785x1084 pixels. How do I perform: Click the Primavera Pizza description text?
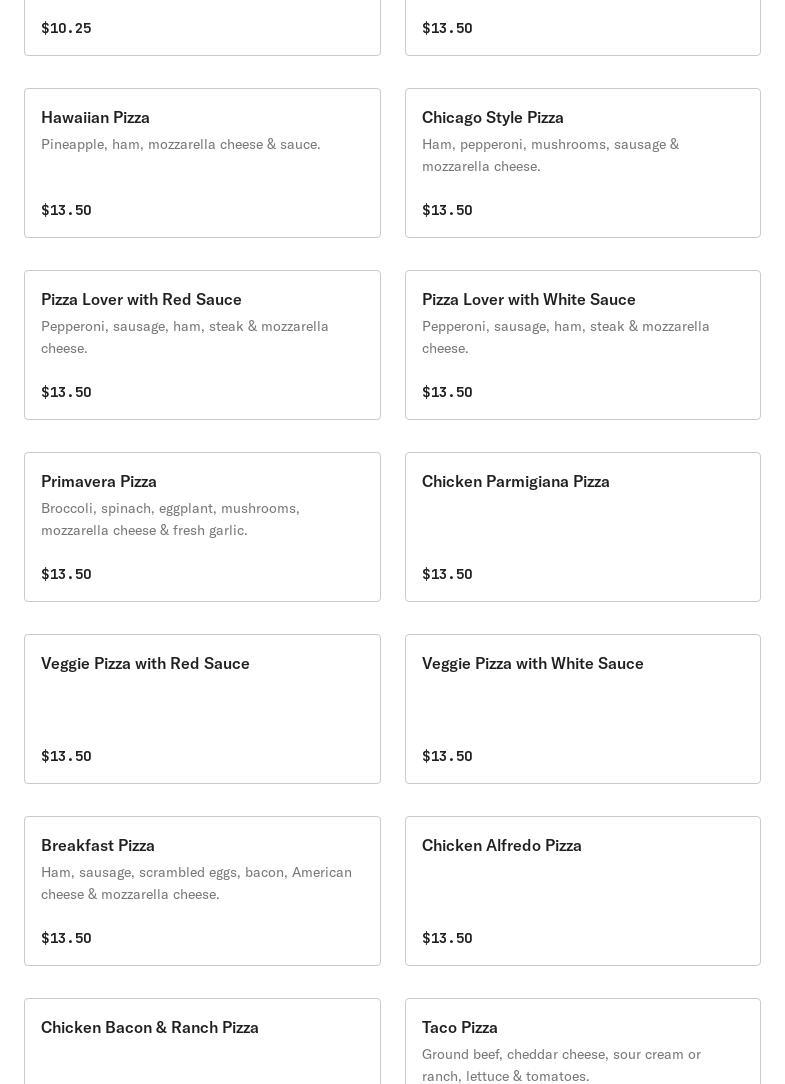coord(170,519)
